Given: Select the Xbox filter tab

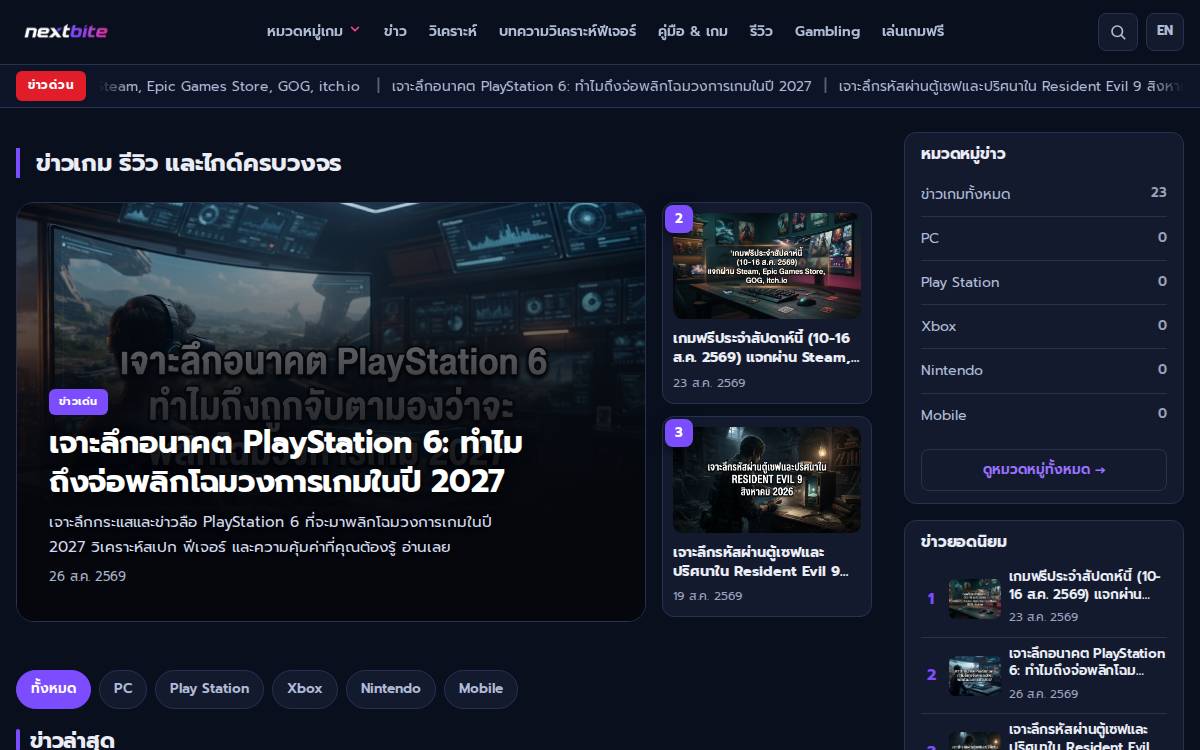Looking at the screenshot, I should coord(305,689).
